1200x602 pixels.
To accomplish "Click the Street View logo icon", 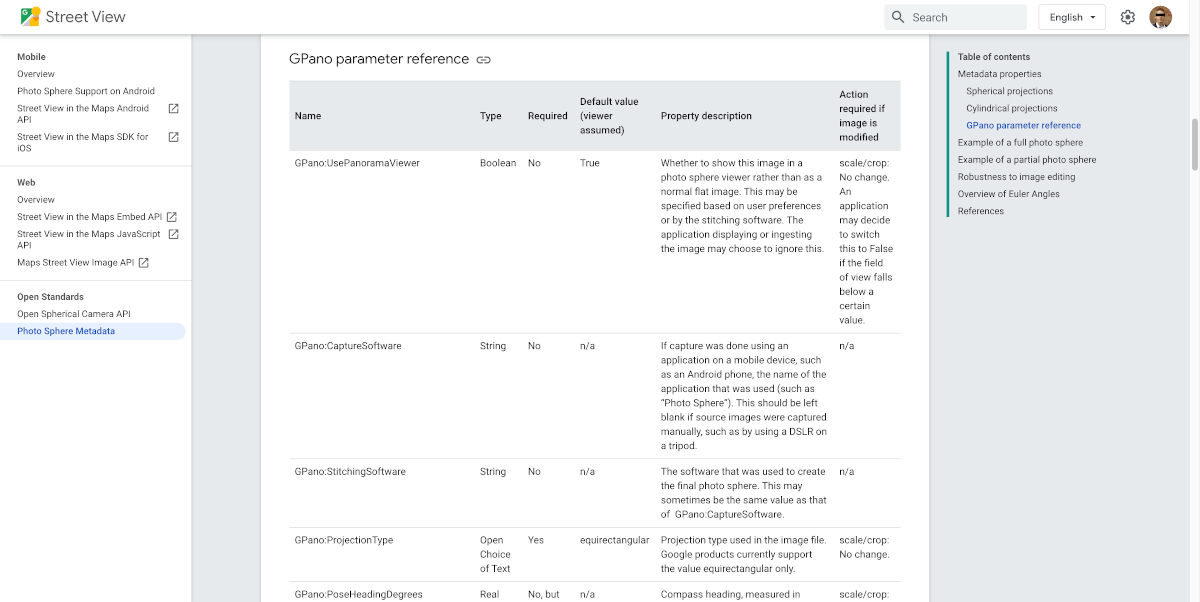I will point(29,16).
